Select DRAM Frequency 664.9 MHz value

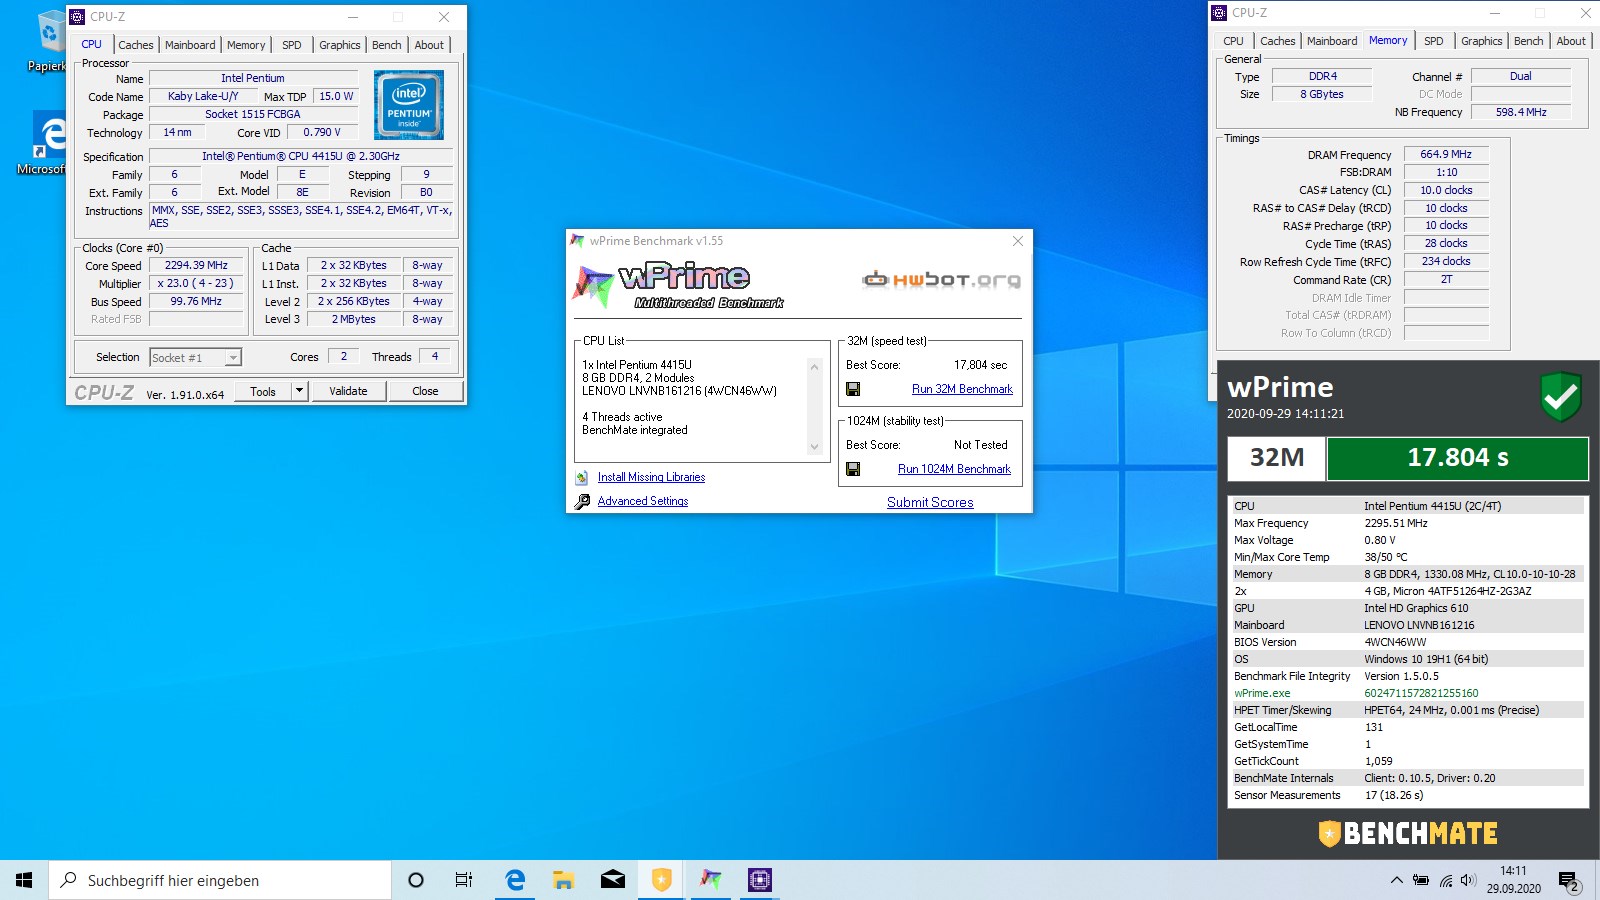[1446, 154]
